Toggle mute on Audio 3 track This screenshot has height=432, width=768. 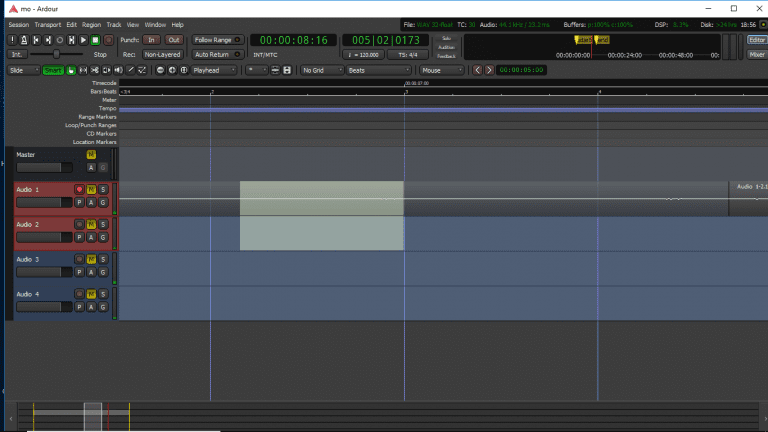(x=91, y=259)
